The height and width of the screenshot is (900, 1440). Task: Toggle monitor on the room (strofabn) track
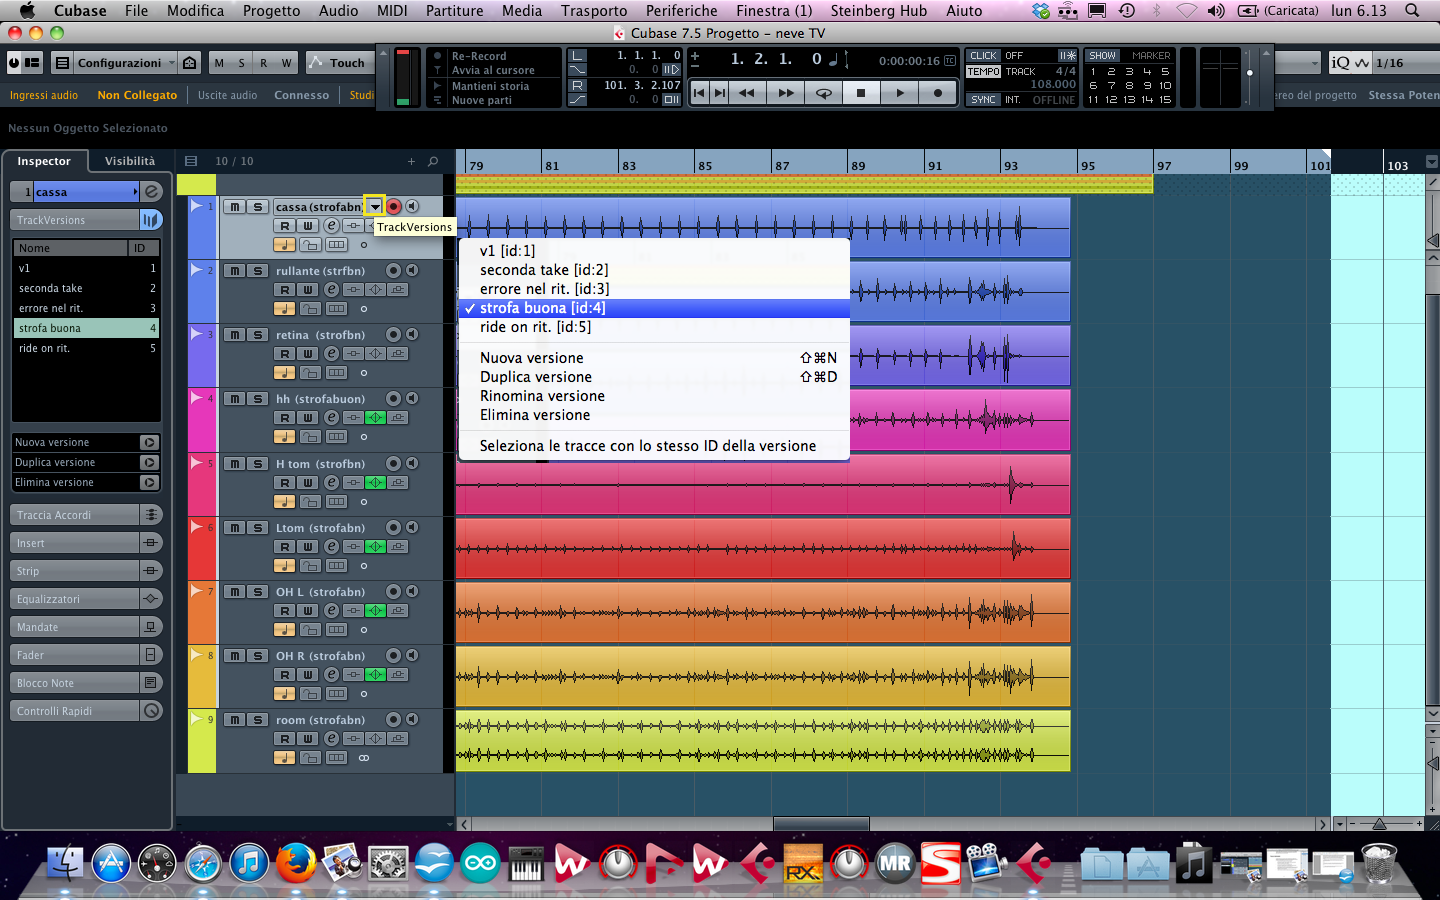[x=412, y=720]
